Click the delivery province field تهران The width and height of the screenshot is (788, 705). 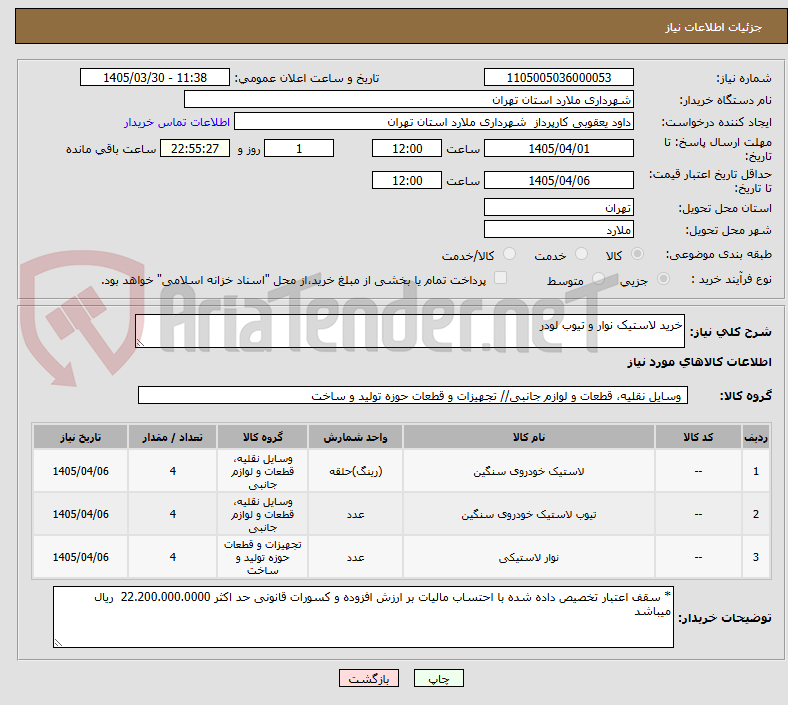pyautogui.click(x=558, y=208)
